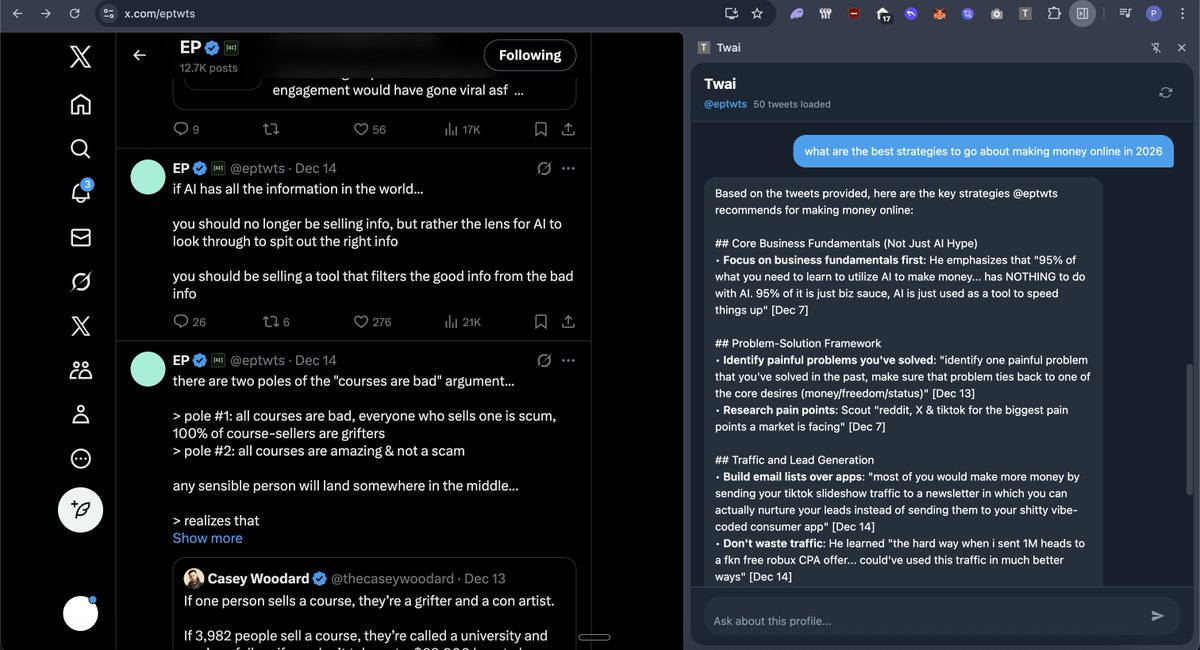The width and height of the screenshot is (1200, 650).
Task: Close the Twai side panel
Action: (x=1182, y=47)
